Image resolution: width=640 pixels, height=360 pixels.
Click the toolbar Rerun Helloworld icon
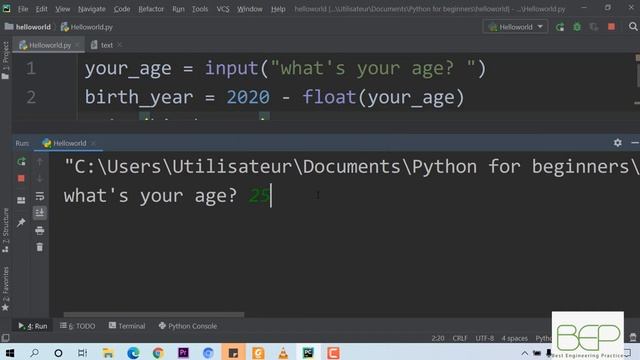560,27
